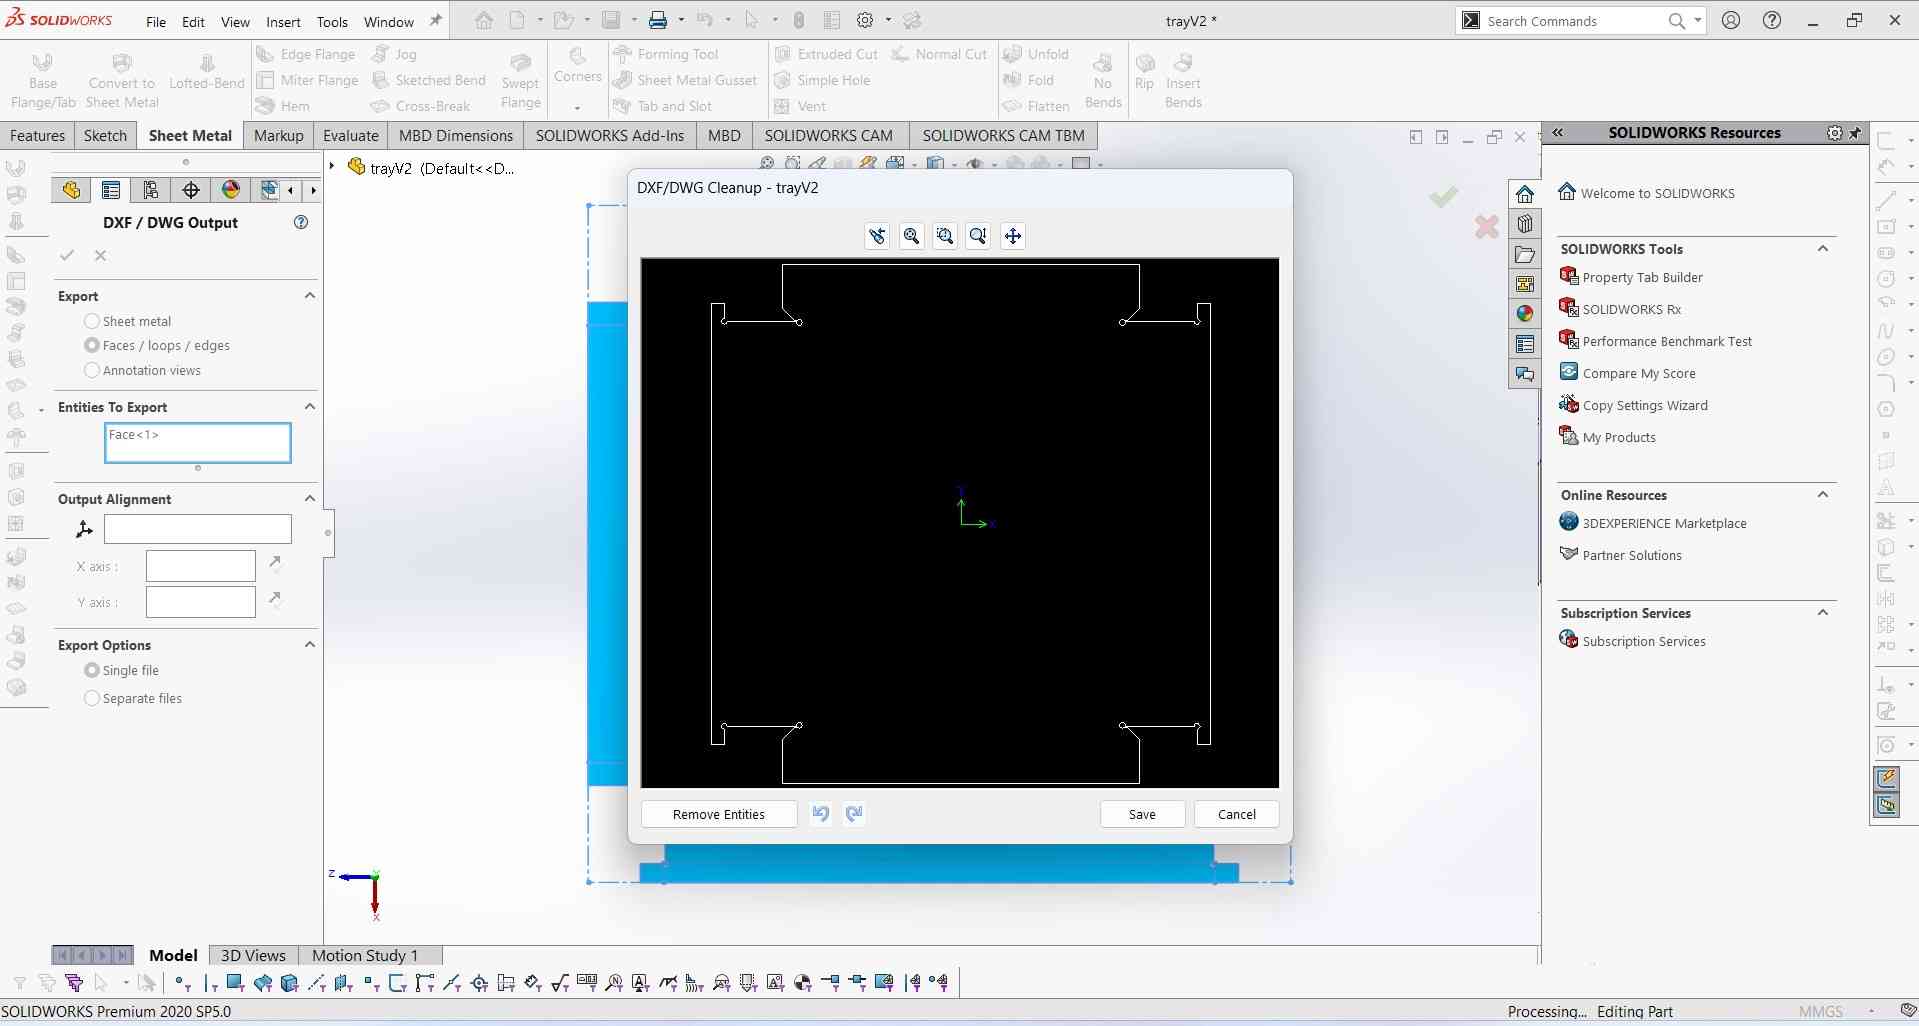Open the Design Library task pane icon
Screen dimensions: 1919x1026
[x=1525, y=224]
